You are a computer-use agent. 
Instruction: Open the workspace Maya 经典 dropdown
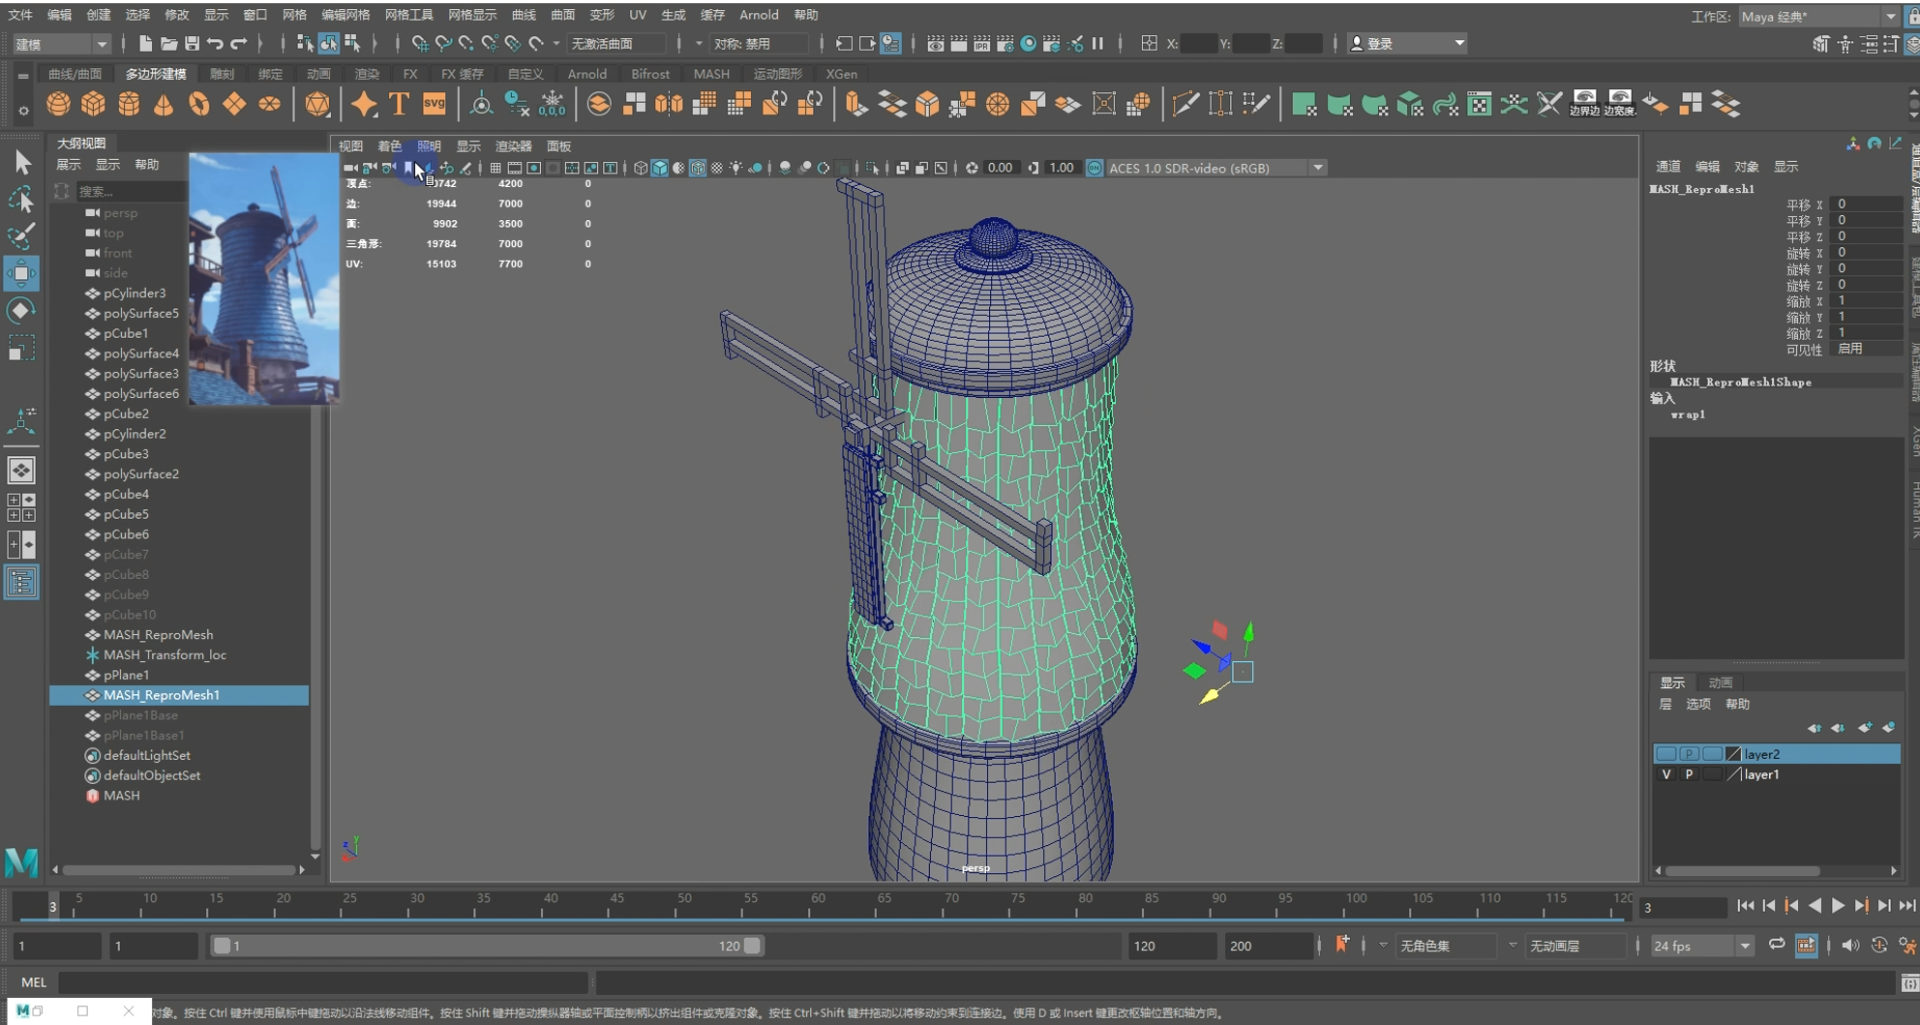click(x=1819, y=16)
